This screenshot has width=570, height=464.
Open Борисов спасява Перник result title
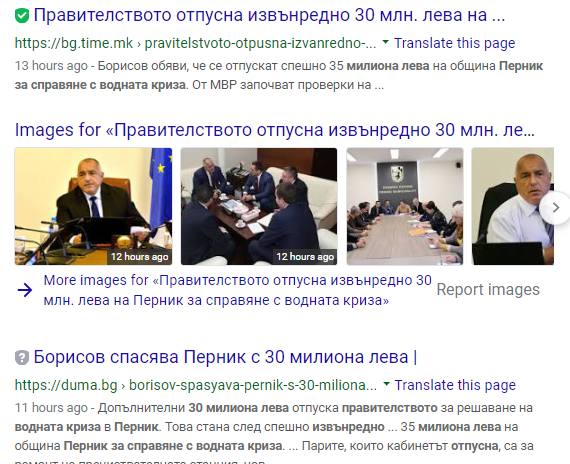pyautogui.click(x=225, y=357)
